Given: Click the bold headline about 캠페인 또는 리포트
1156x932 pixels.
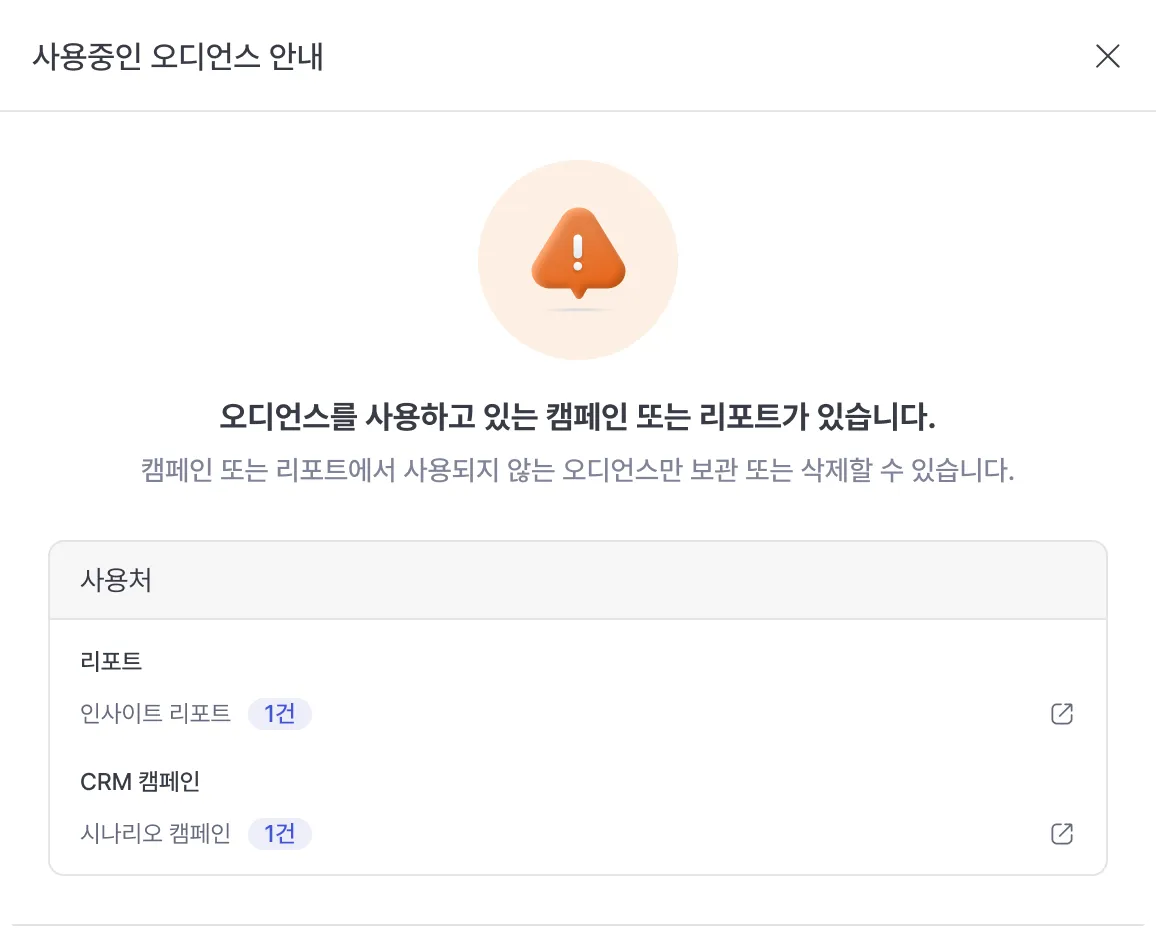Looking at the screenshot, I should 577,417.
